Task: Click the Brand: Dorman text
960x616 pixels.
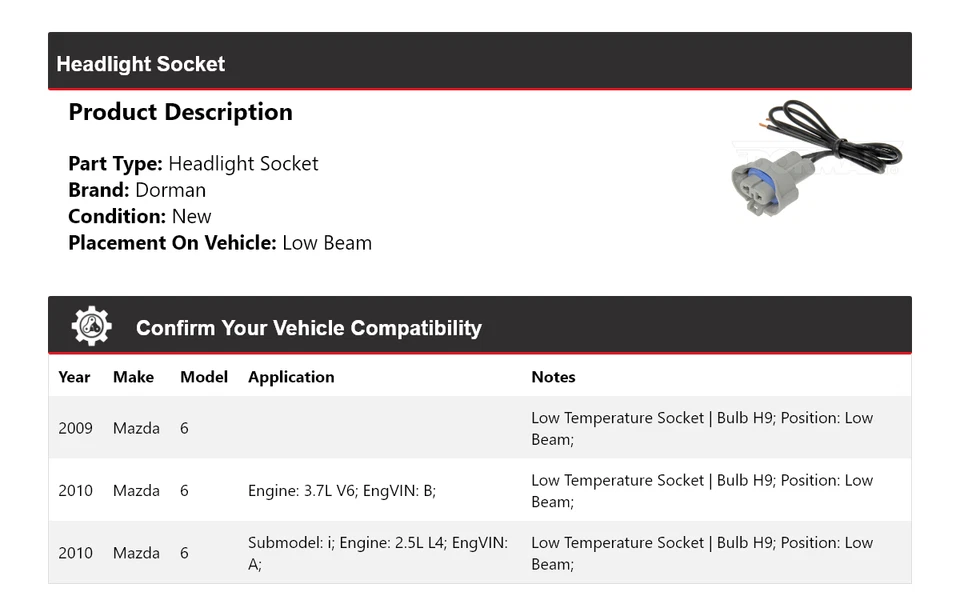Action: click(x=137, y=190)
